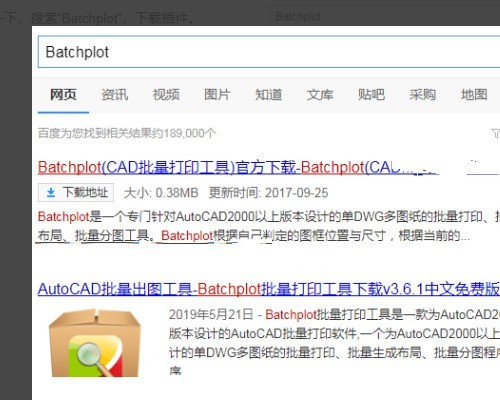The image size is (500, 400).
Task: Click the search filter funnel icon
Action: (496, 133)
